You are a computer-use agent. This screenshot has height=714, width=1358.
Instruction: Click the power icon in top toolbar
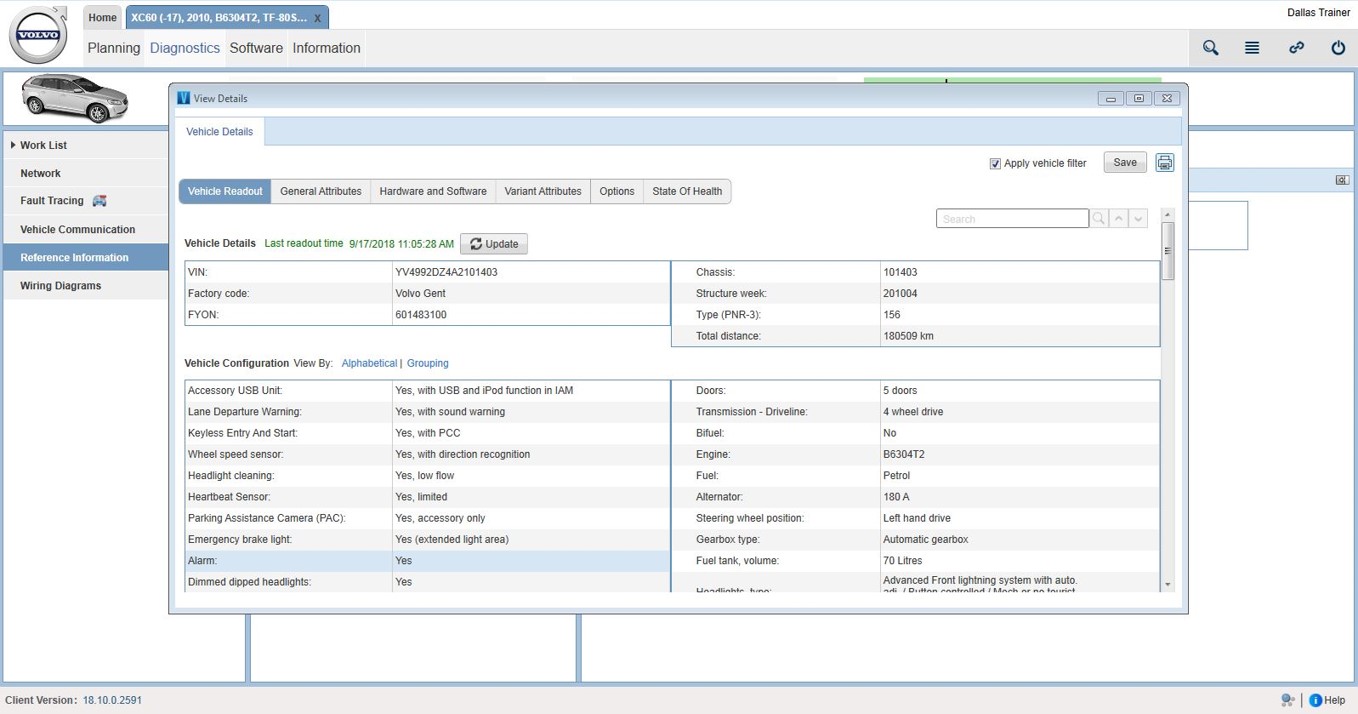[1338, 48]
